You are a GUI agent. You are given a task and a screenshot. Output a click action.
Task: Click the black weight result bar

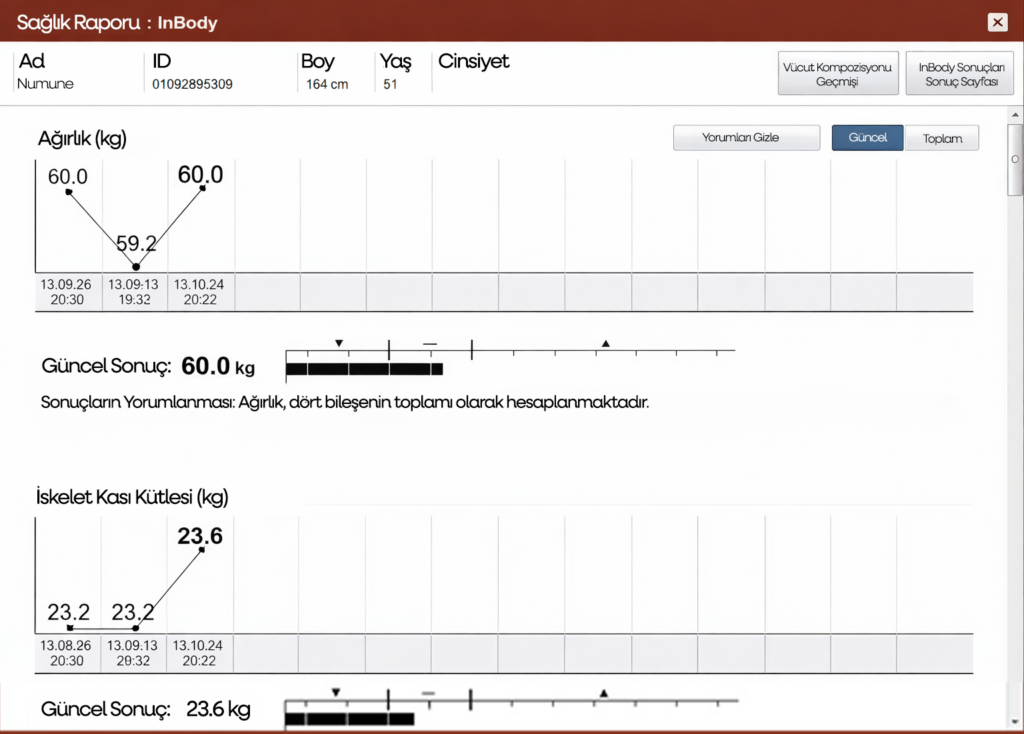pos(364,369)
